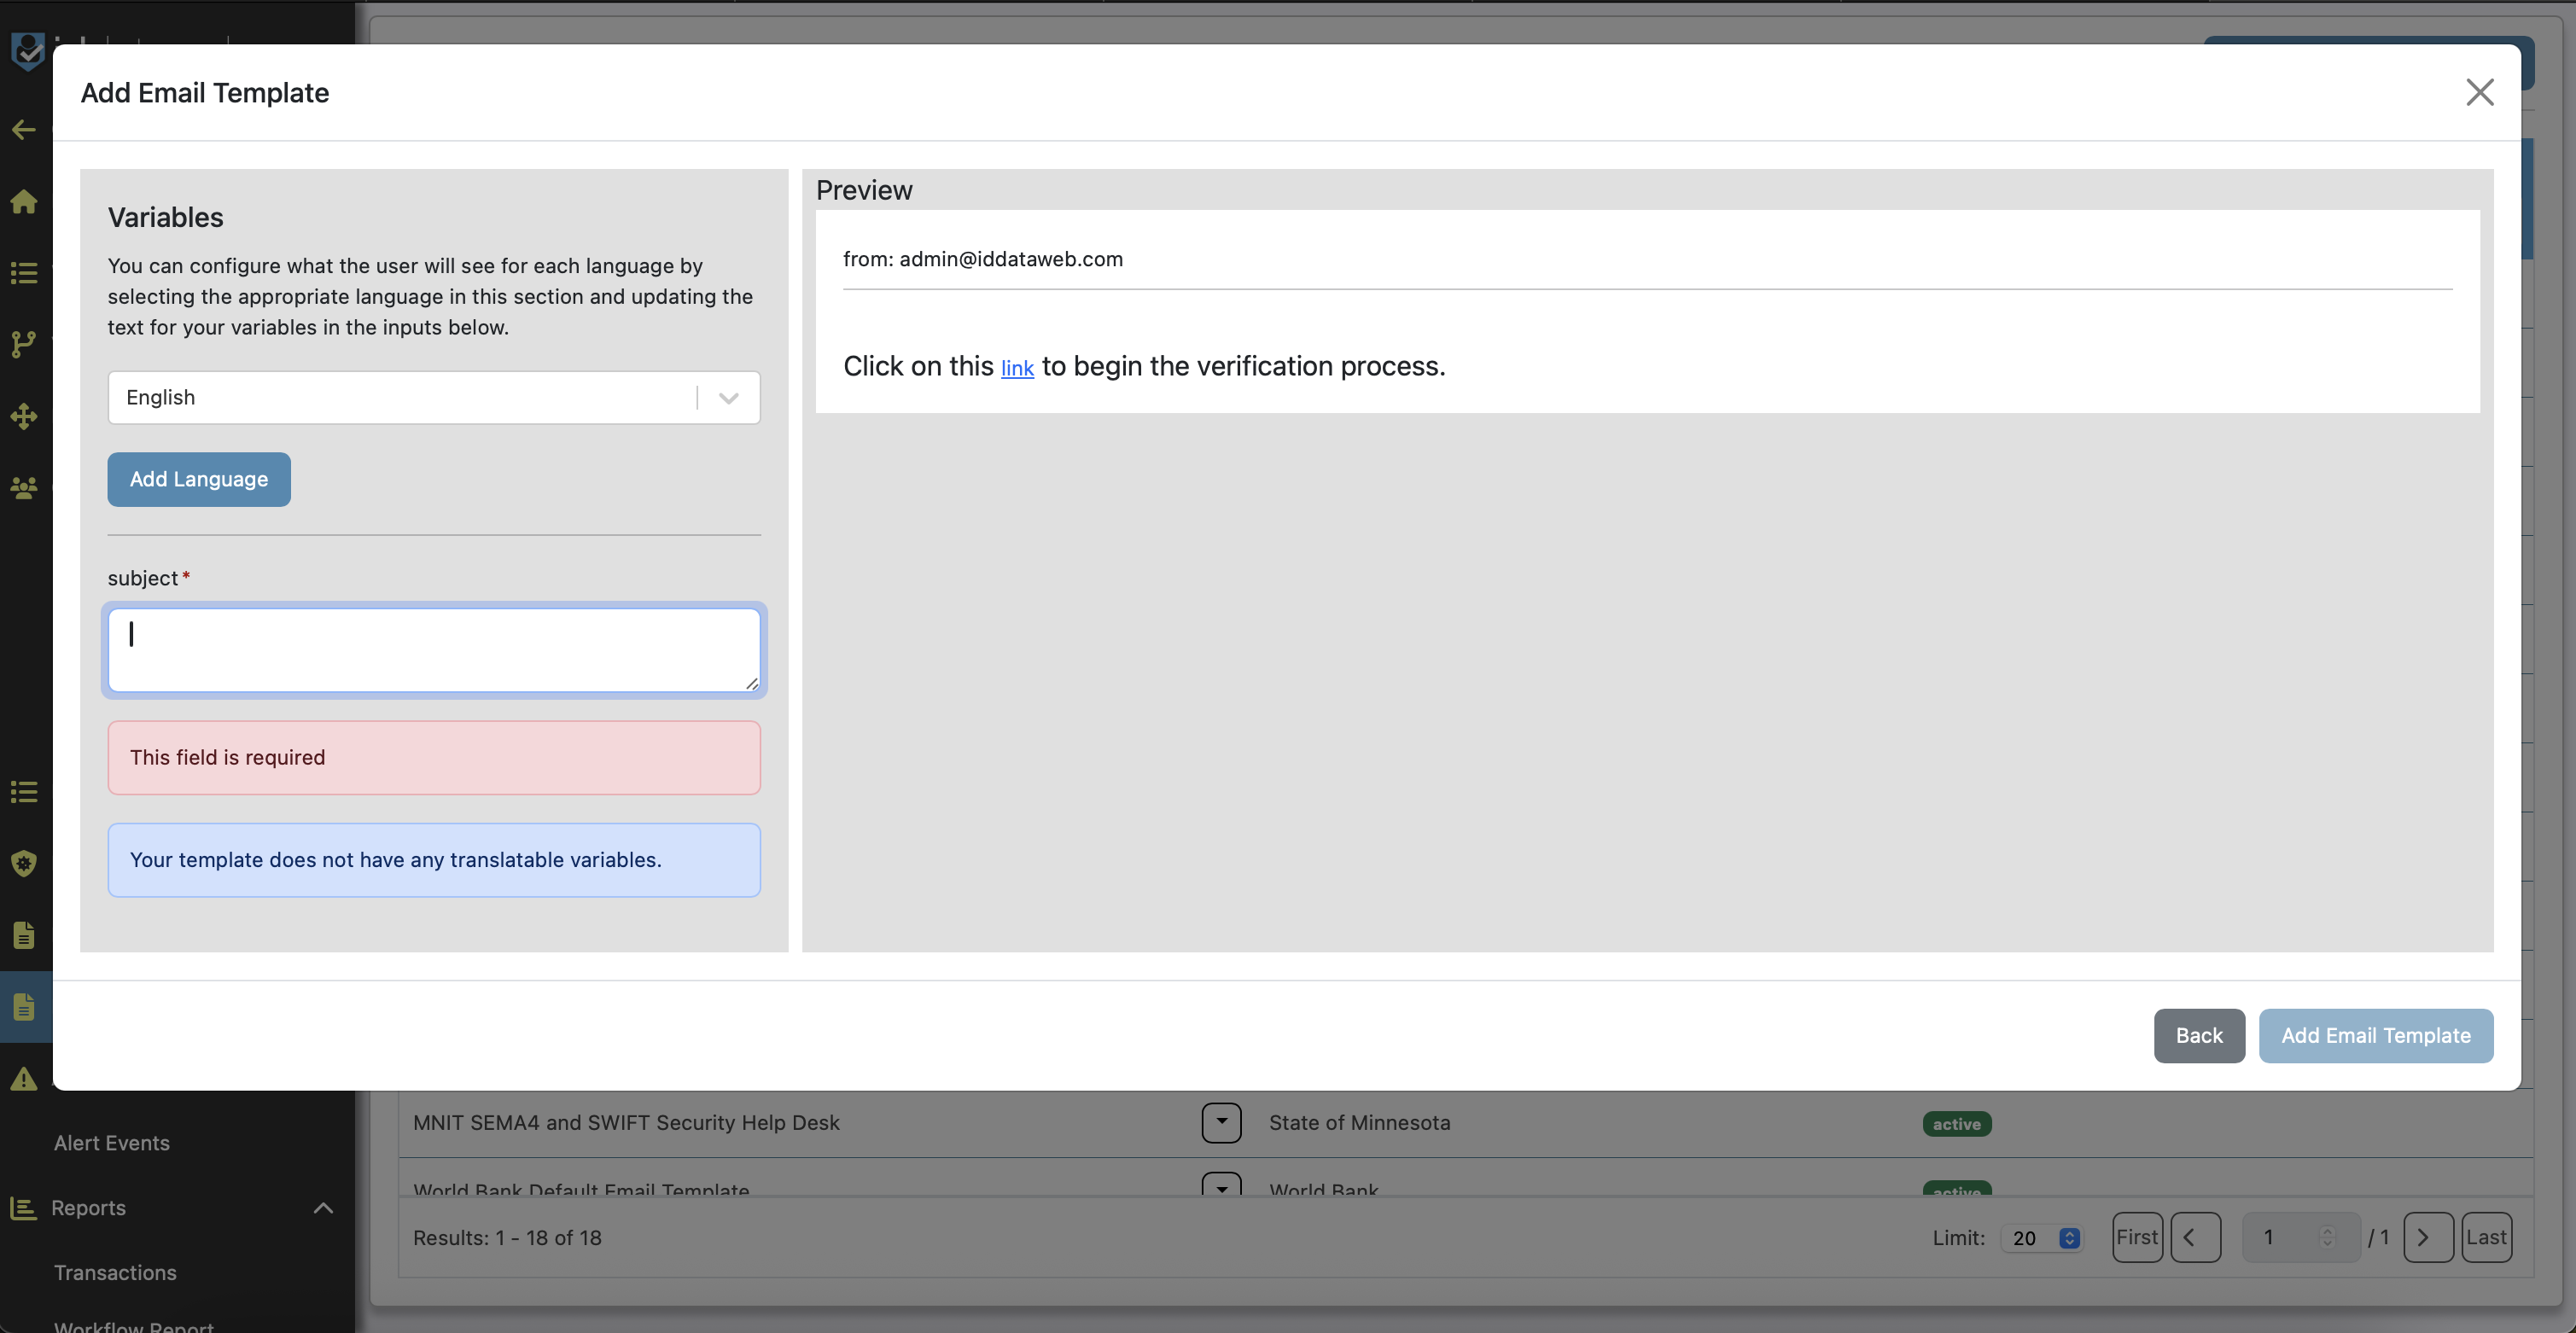
Task: Click the back arrow icon in sidebar
Action: point(24,129)
